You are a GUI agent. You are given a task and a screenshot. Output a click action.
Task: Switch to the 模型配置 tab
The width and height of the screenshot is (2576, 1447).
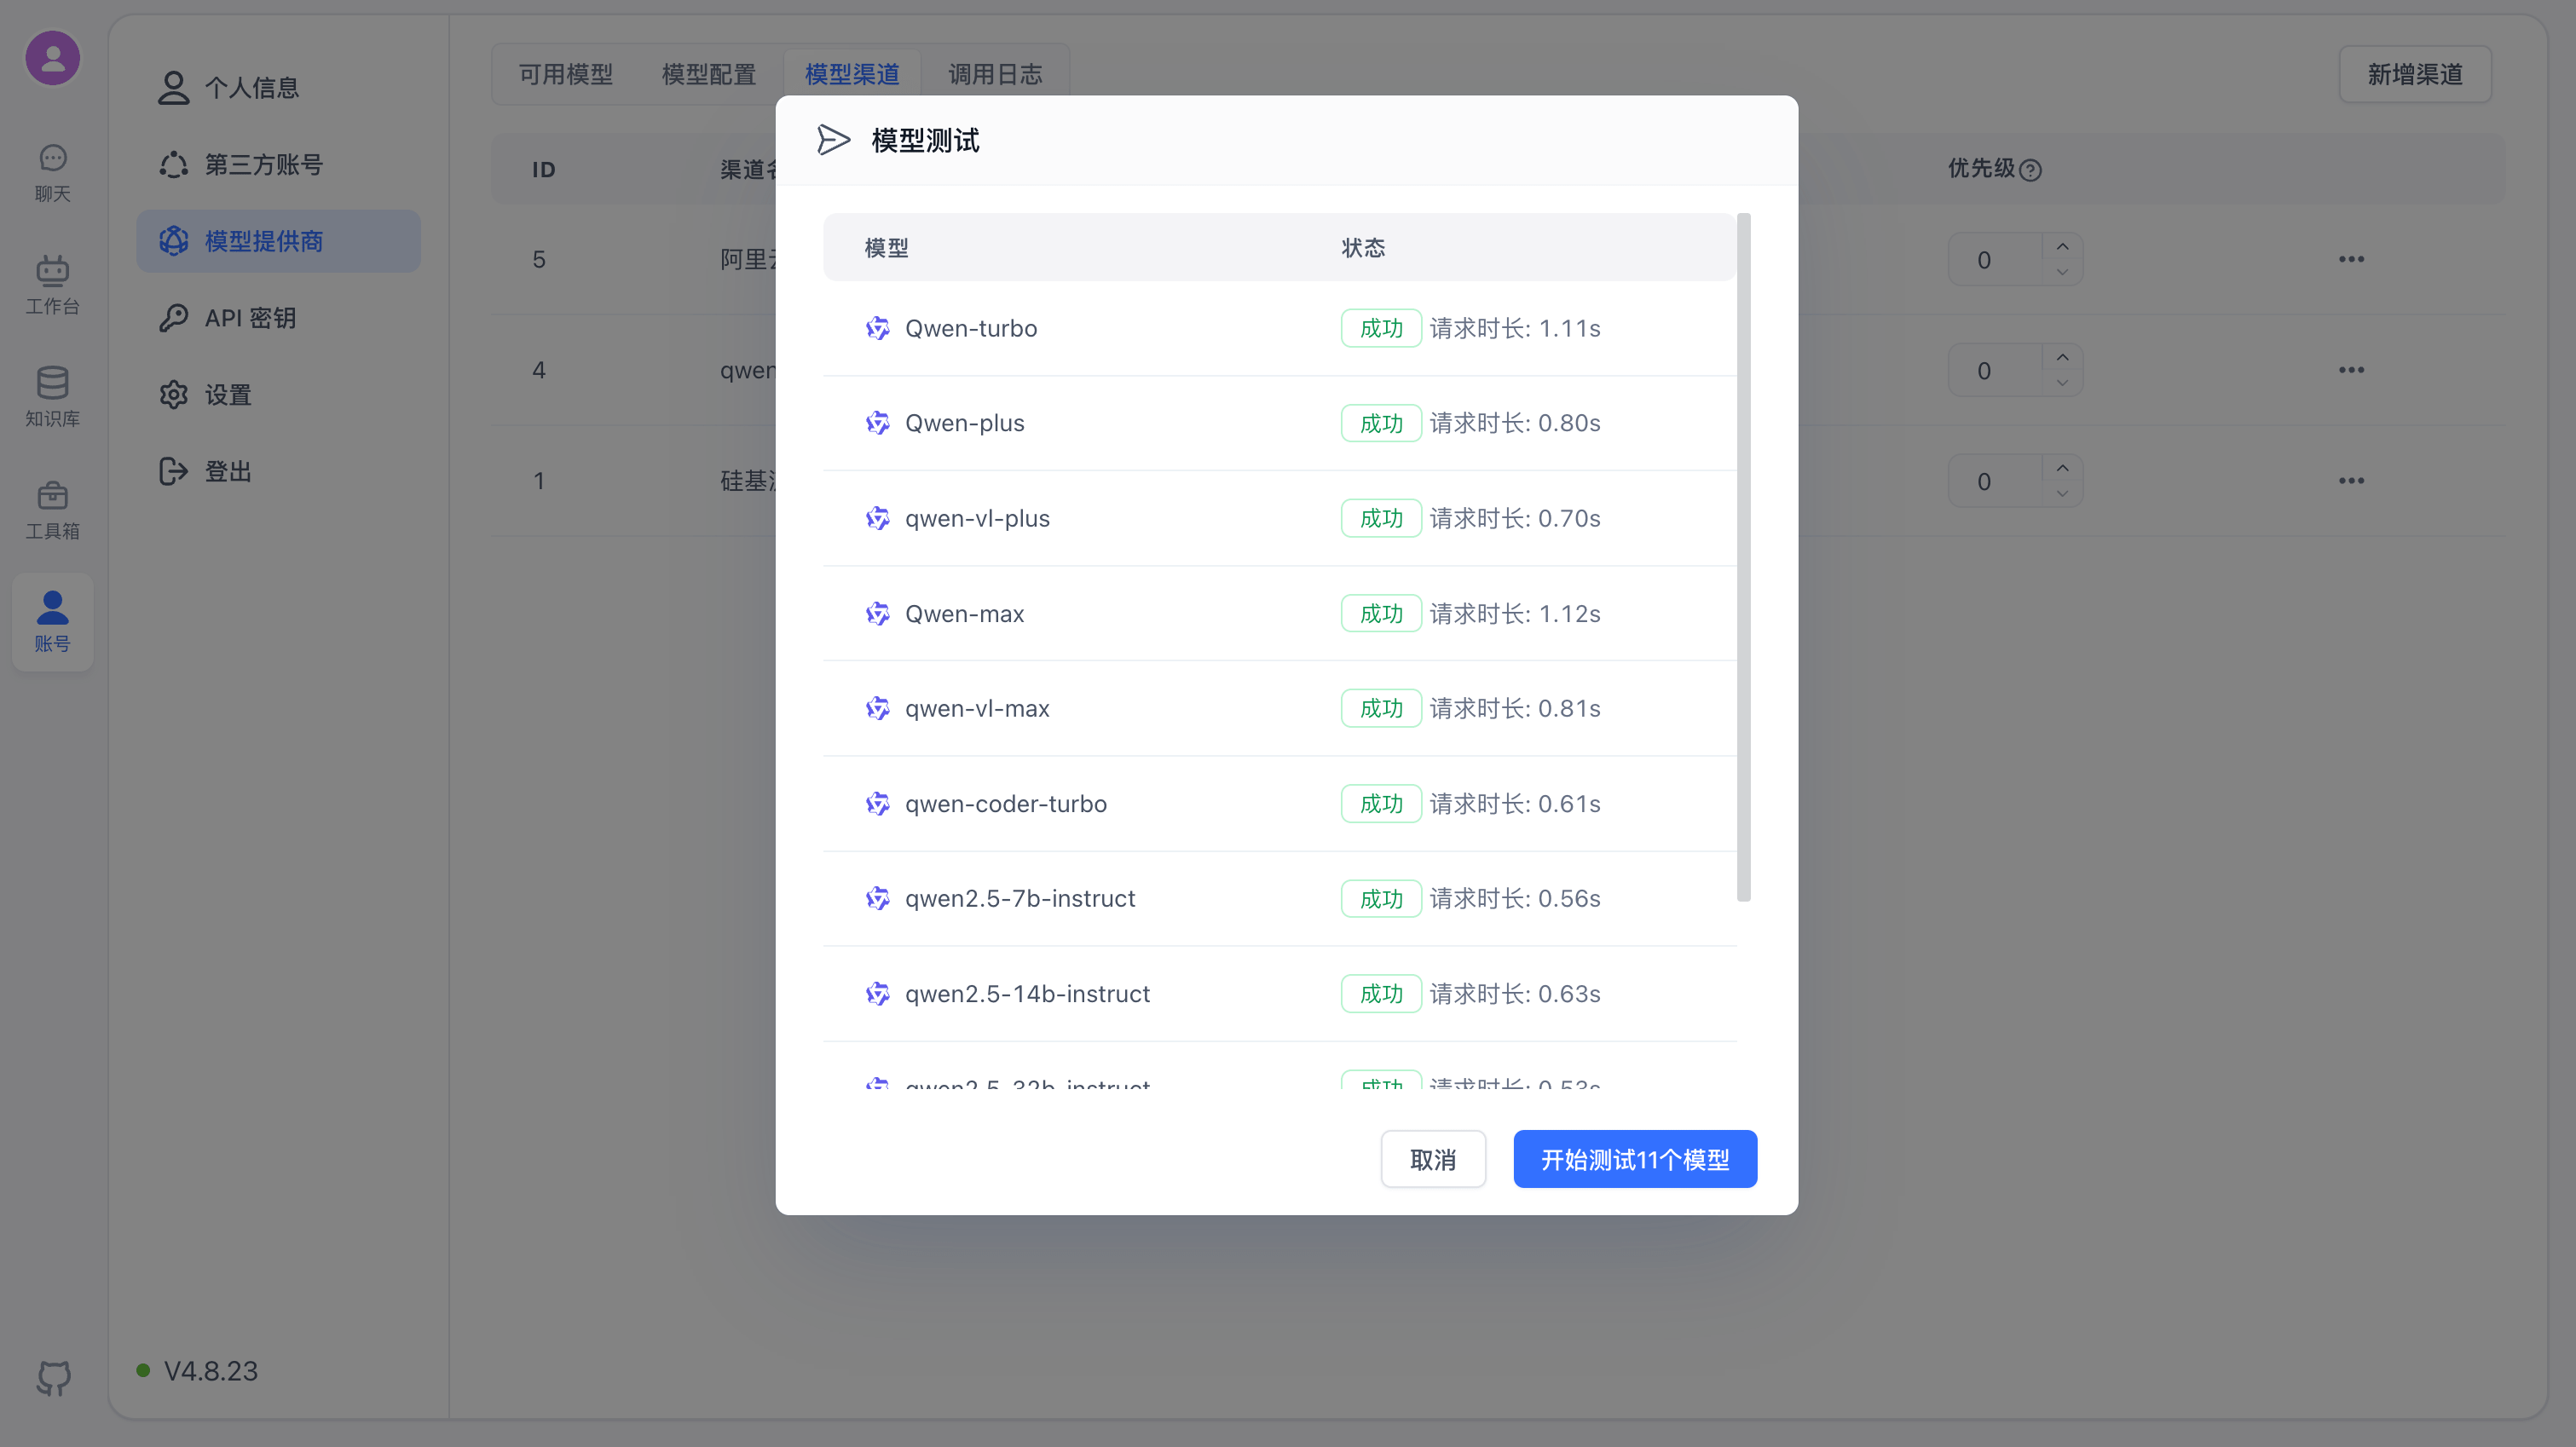click(708, 73)
